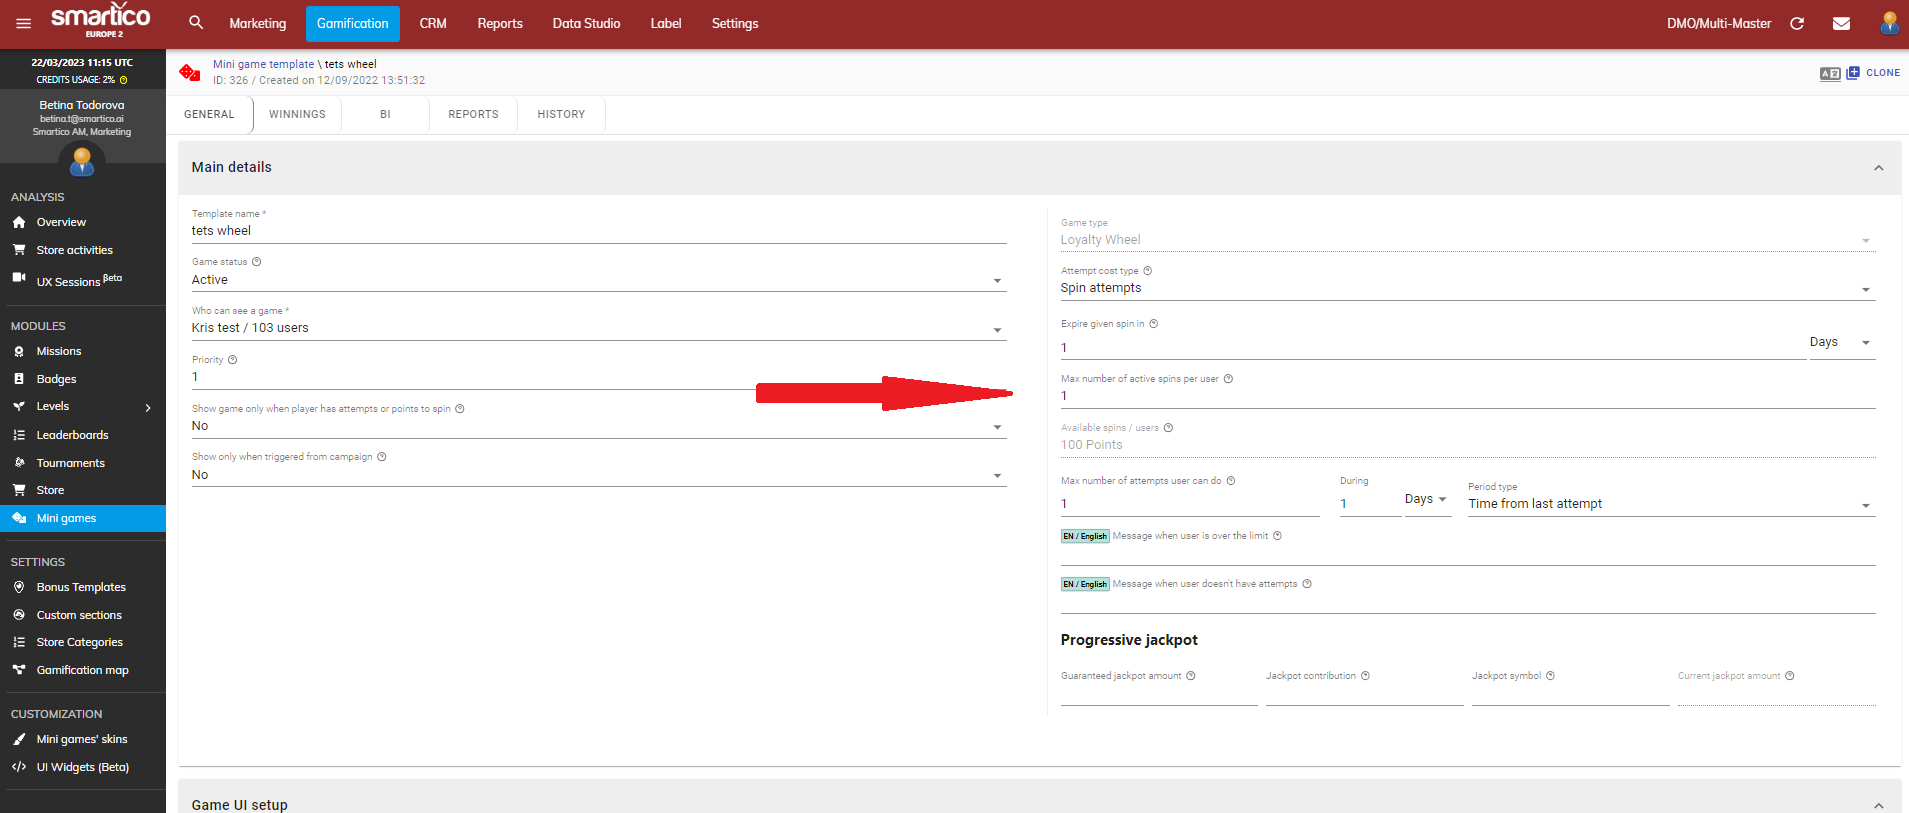Switch to the WINNINGS tab
Image resolution: width=1909 pixels, height=813 pixels.
pos(297,114)
